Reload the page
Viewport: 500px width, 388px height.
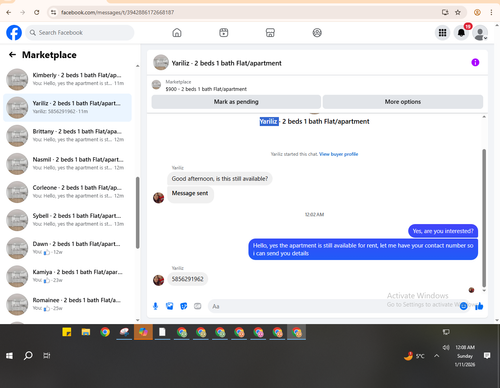tap(37, 12)
